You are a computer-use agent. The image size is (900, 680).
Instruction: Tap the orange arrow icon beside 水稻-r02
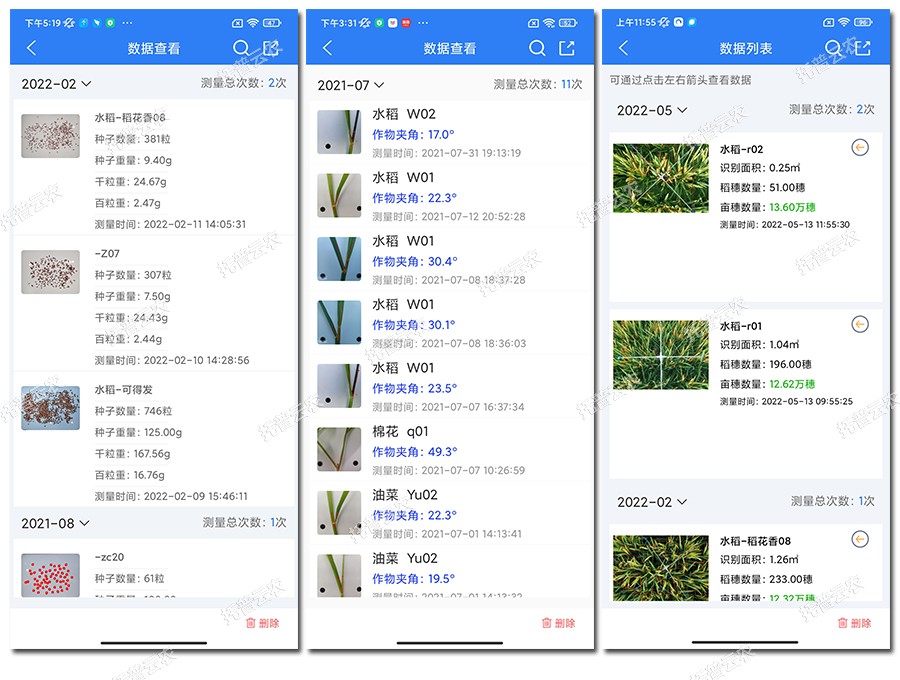click(x=862, y=145)
